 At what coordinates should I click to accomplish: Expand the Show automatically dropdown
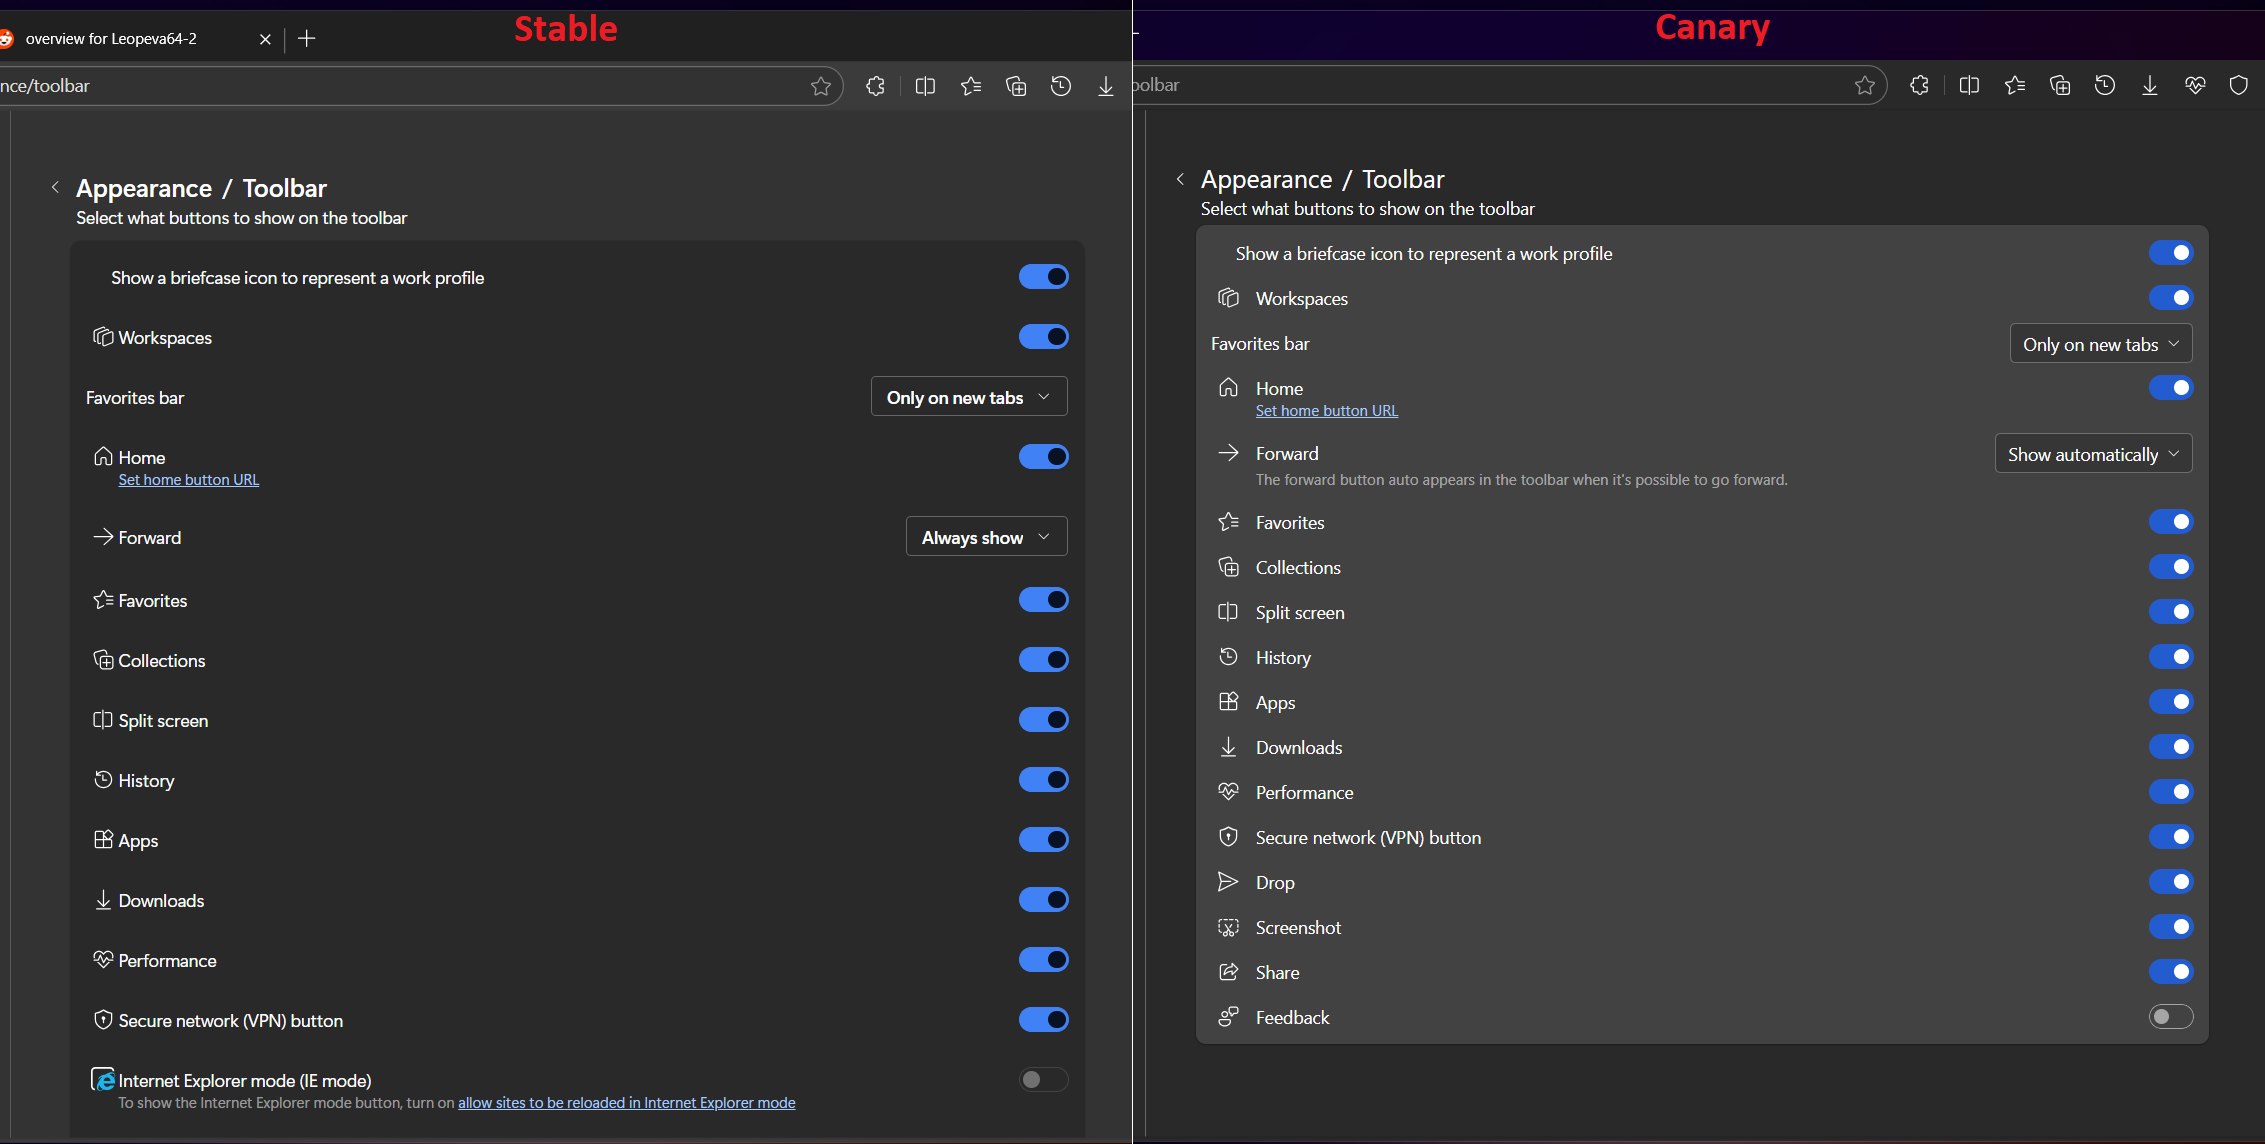(x=2093, y=454)
